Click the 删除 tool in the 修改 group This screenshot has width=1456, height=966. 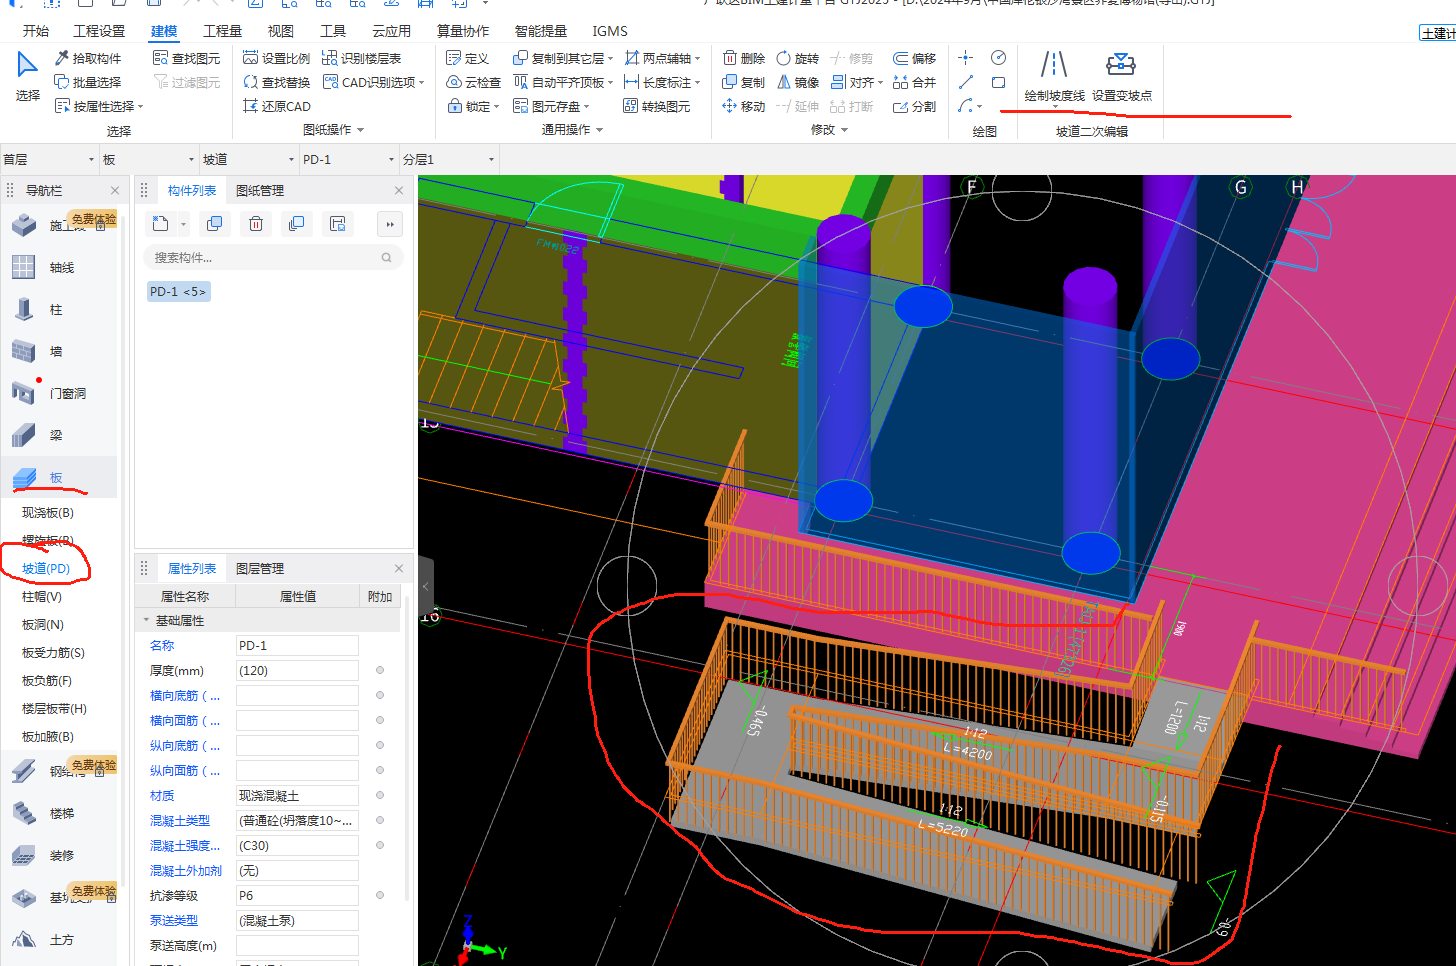pyautogui.click(x=744, y=58)
